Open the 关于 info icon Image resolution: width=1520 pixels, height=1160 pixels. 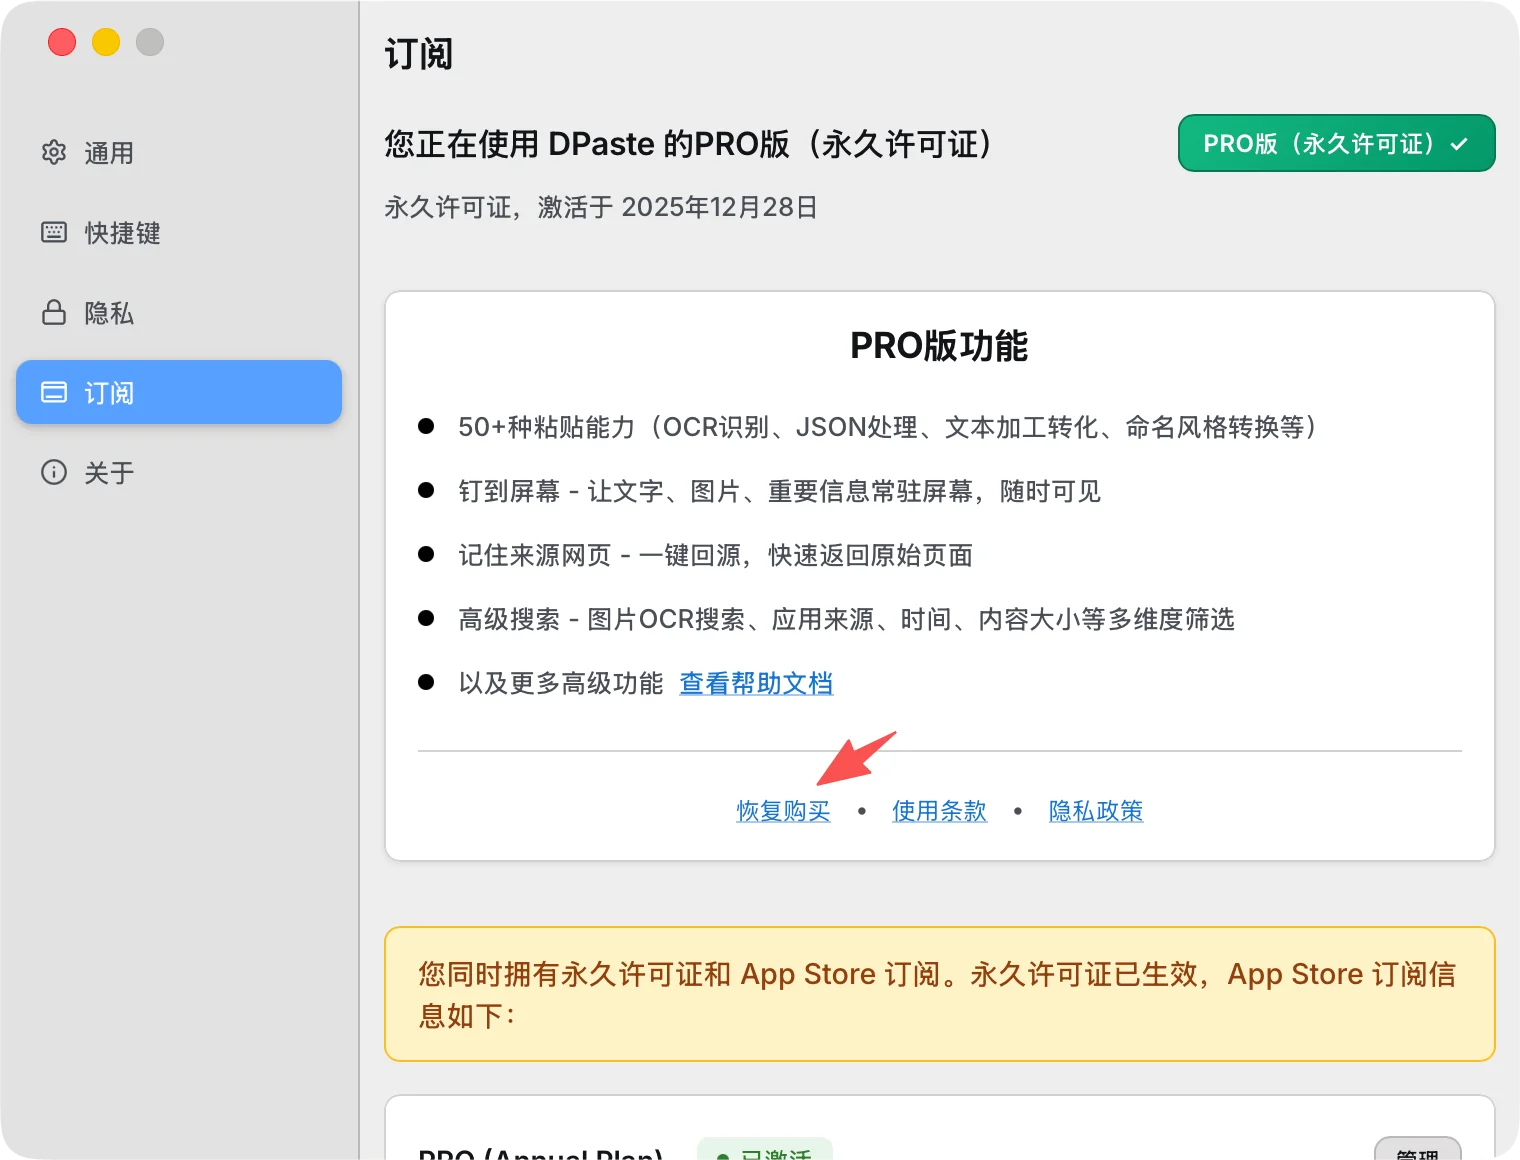pyautogui.click(x=54, y=472)
